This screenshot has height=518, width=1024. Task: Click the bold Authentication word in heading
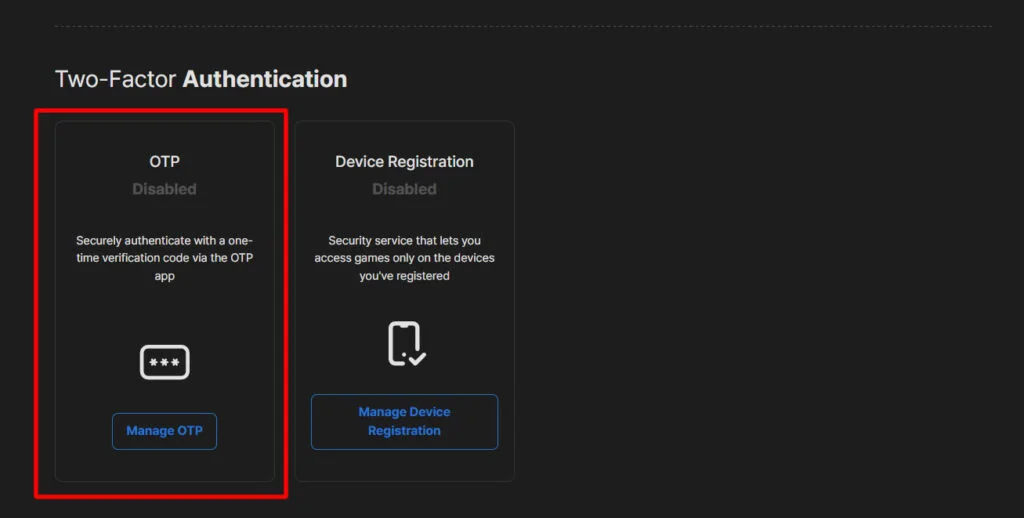click(264, 79)
